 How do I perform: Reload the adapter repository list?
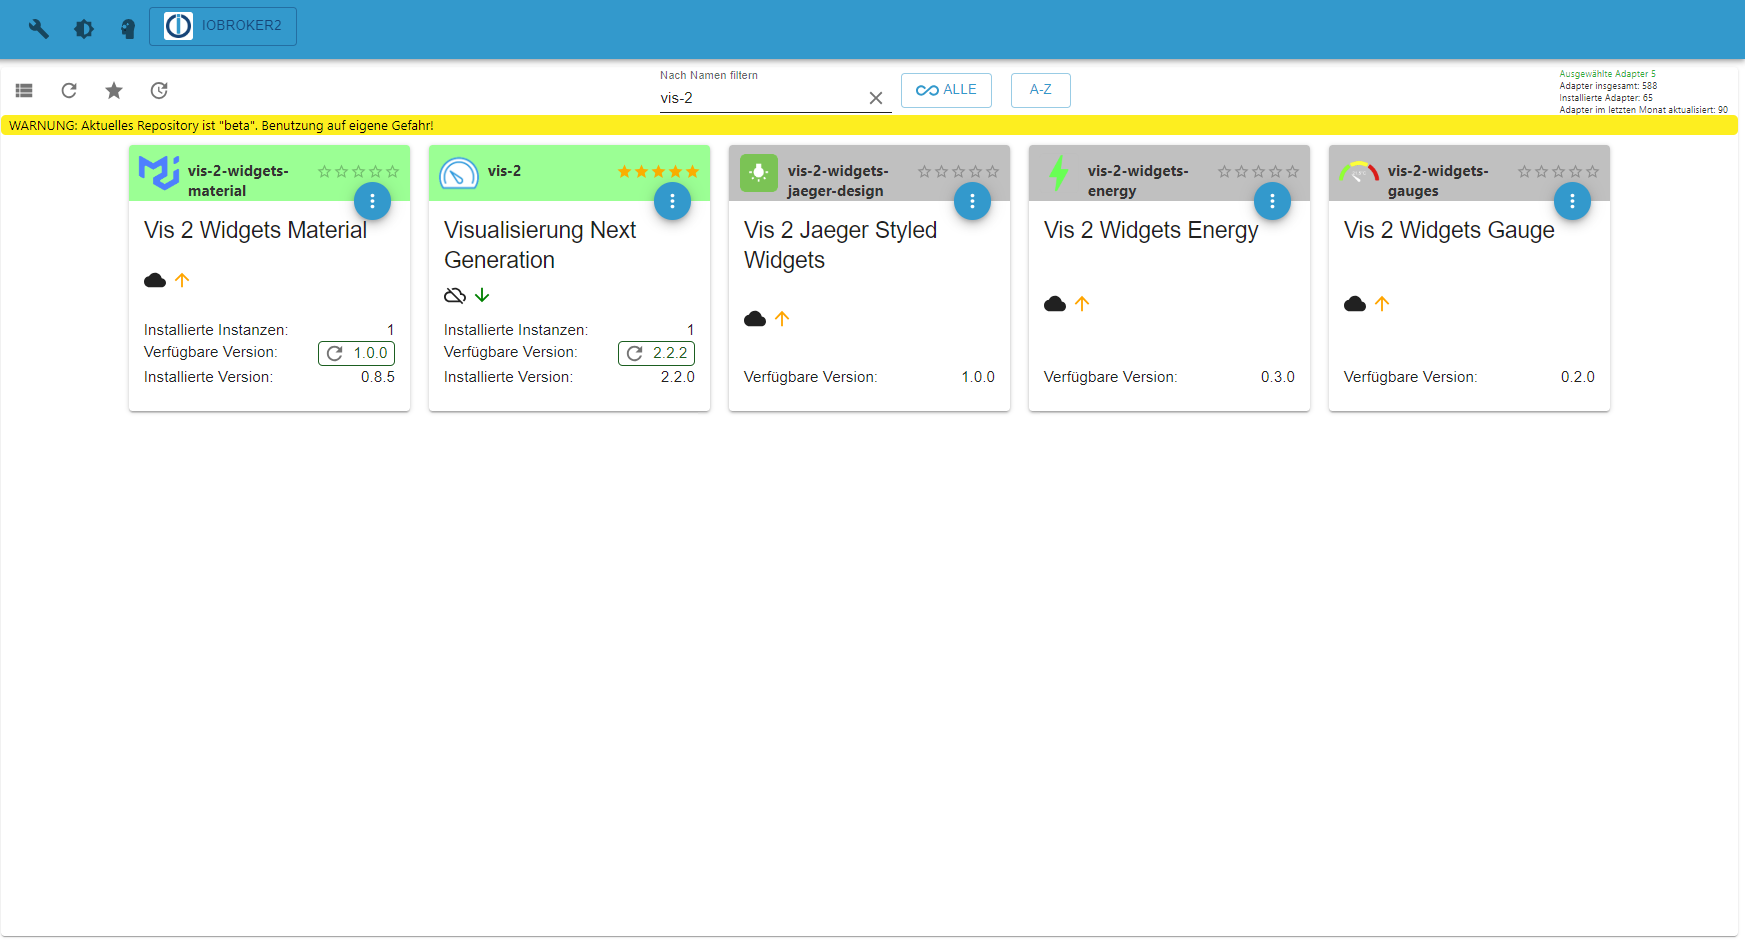[69, 90]
